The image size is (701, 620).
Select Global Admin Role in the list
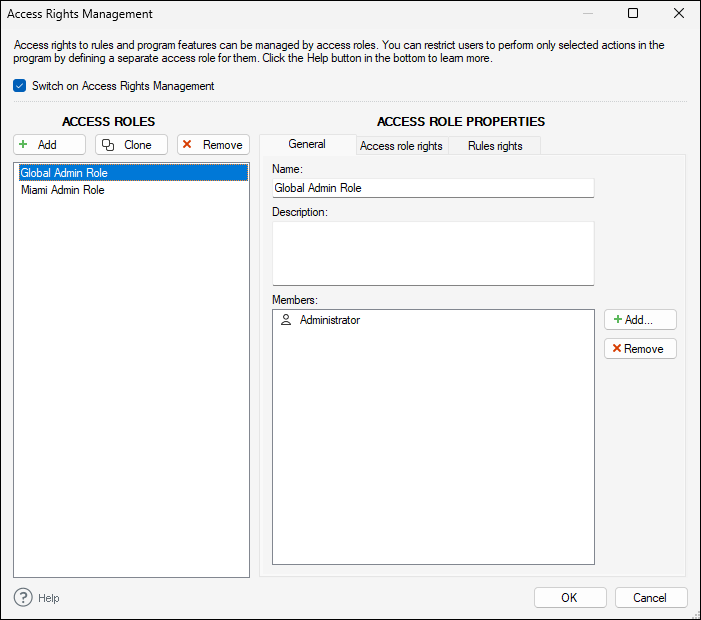[64, 173]
